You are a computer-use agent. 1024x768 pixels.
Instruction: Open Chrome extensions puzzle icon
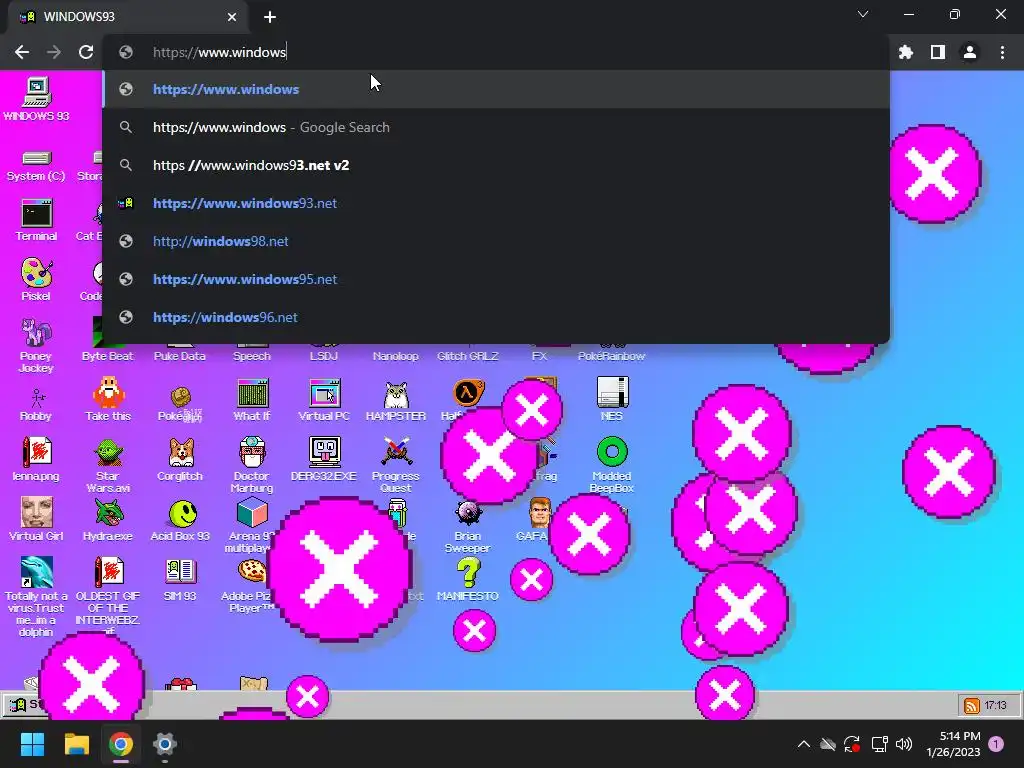coord(906,52)
